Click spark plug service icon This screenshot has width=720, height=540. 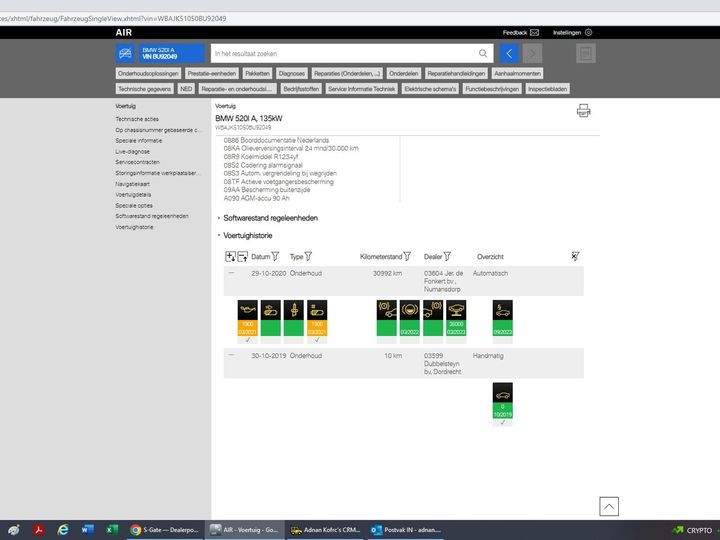294,318
